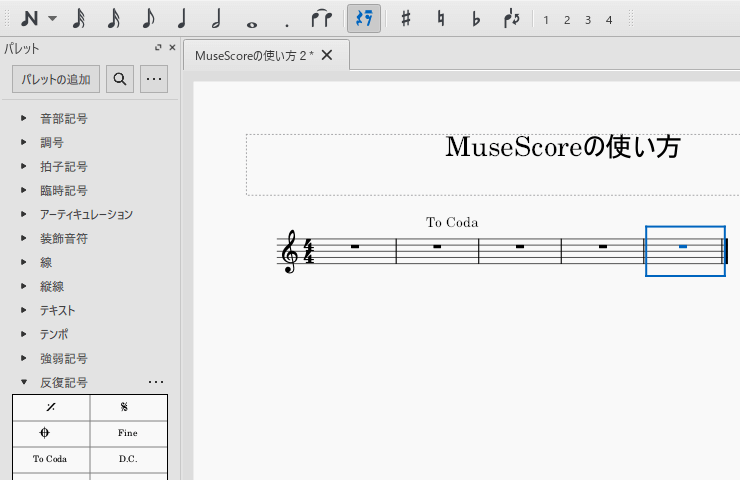Expand the 音部記号 palette
Screen dimensions: 740x480
(24, 118)
